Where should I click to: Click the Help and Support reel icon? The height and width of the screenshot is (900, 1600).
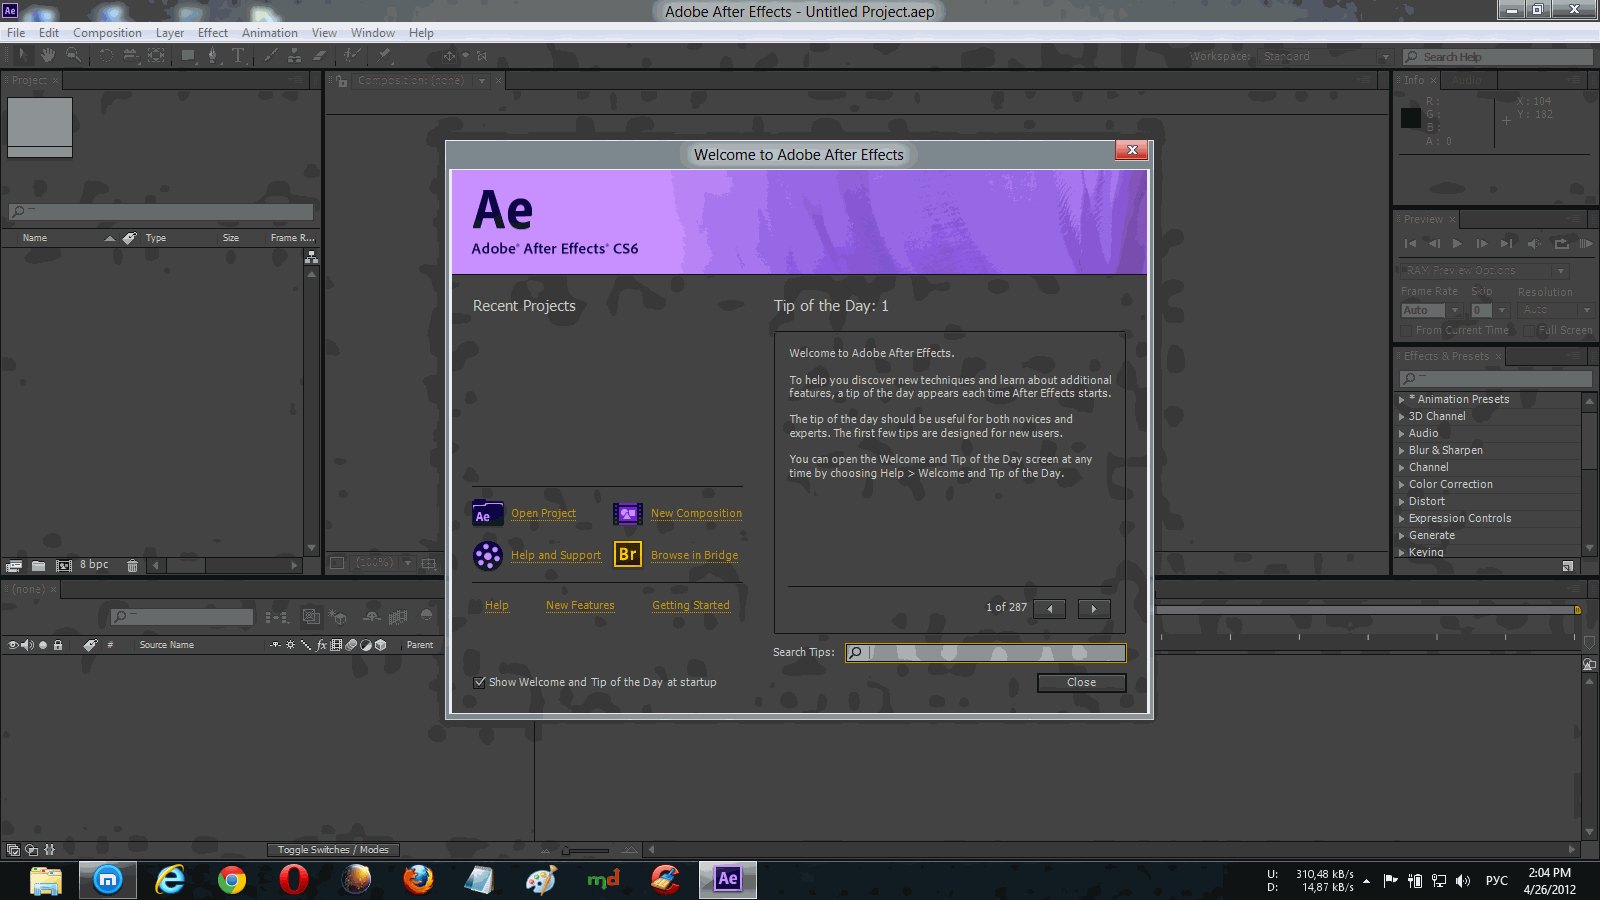click(487, 555)
